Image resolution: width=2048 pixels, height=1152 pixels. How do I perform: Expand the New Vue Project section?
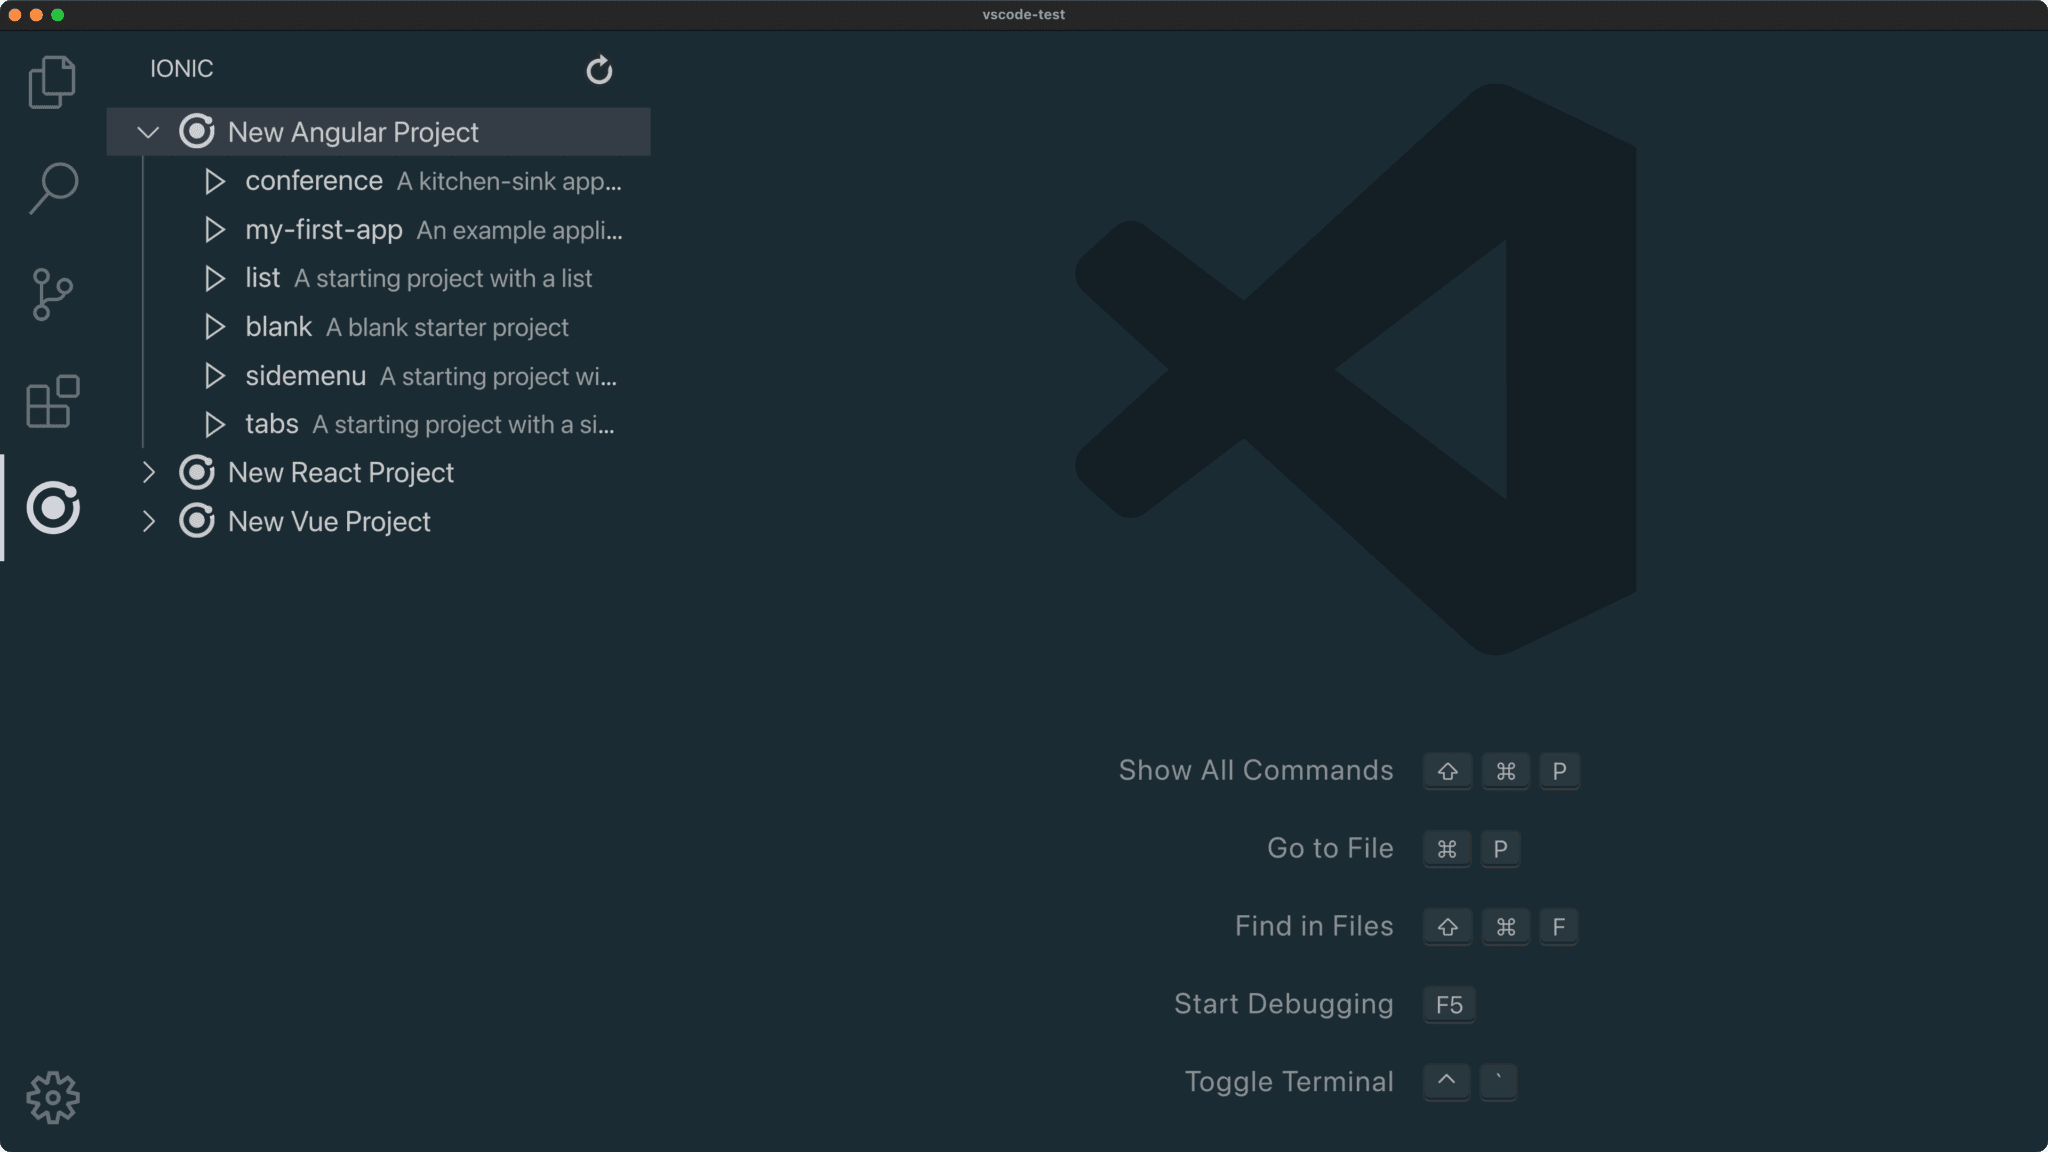click(x=149, y=521)
